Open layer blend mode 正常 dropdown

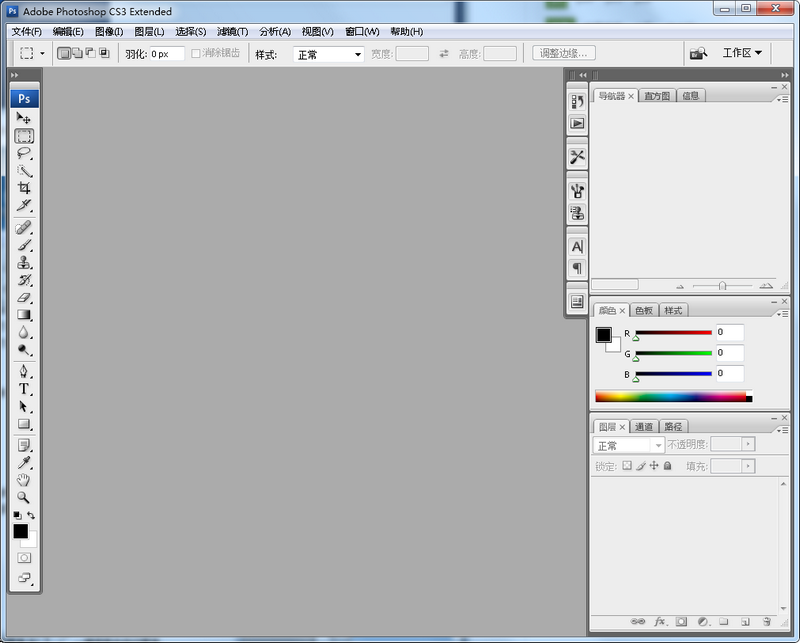[x=628, y=445]
